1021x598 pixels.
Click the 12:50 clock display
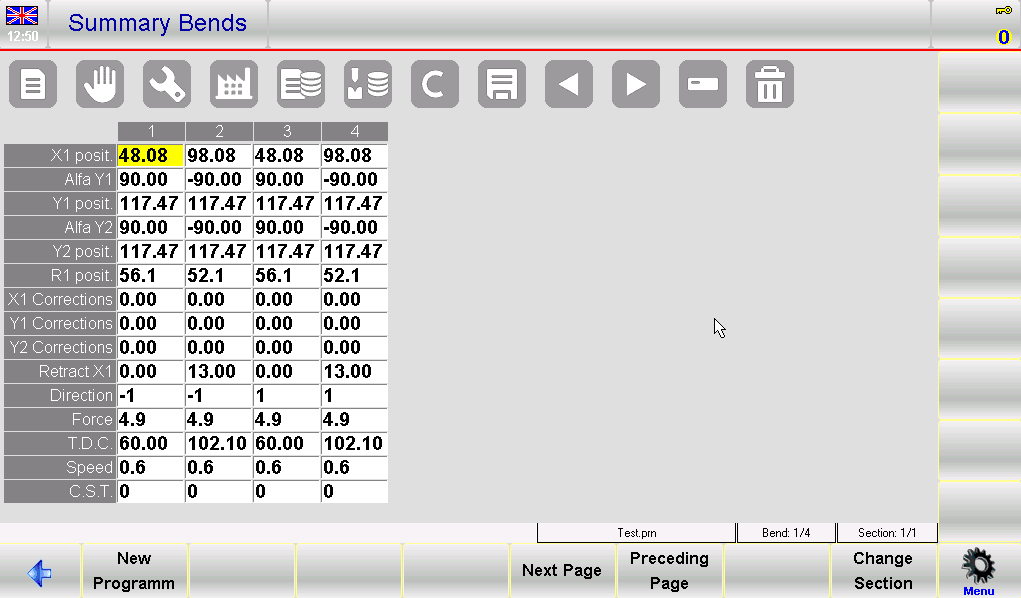pos(23,36)
